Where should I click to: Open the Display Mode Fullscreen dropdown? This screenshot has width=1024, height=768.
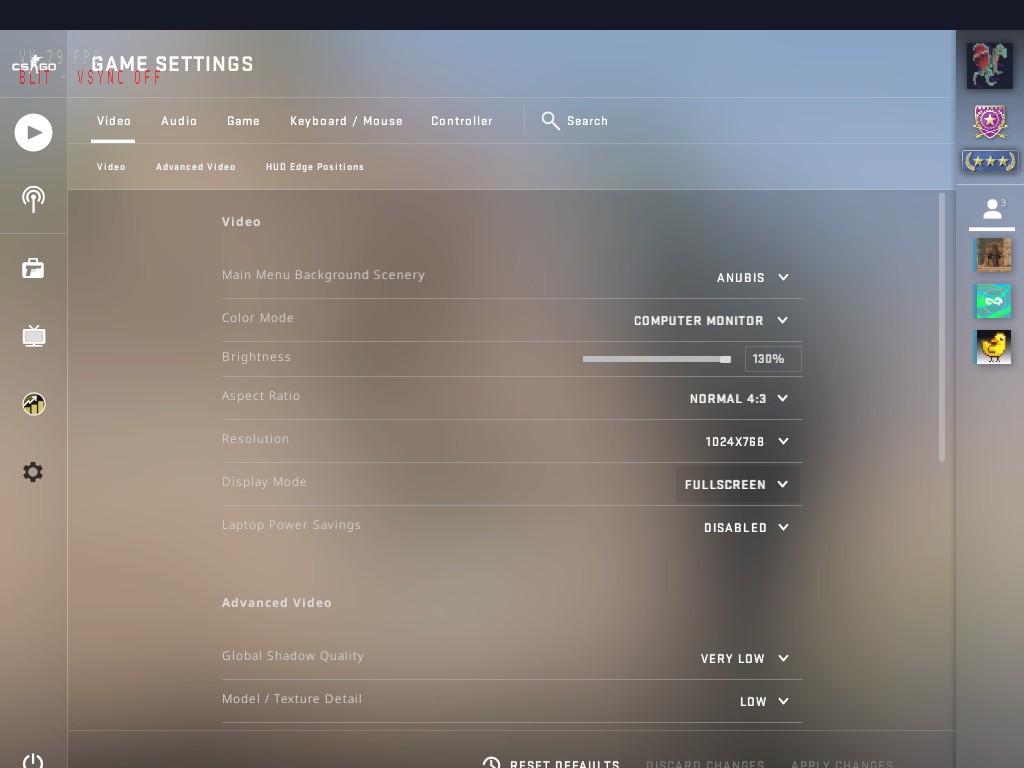[x=737, y=485]
